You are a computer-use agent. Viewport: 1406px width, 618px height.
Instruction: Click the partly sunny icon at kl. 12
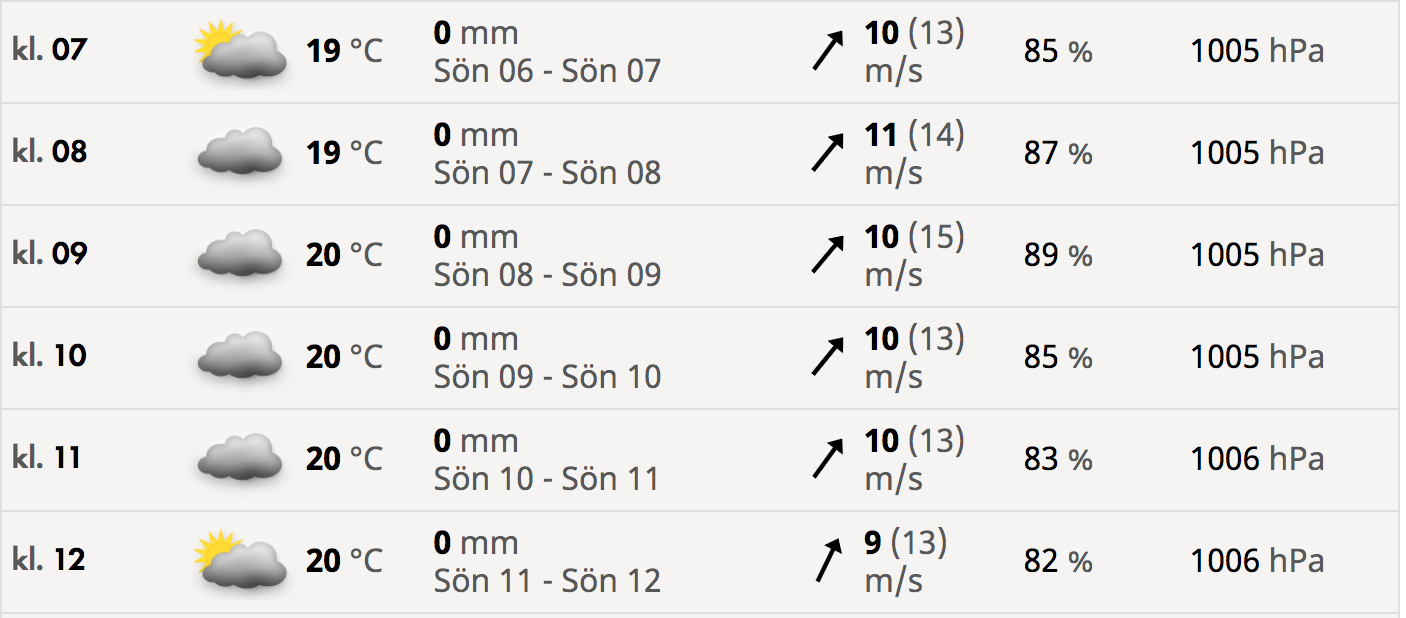click(240, 560)
